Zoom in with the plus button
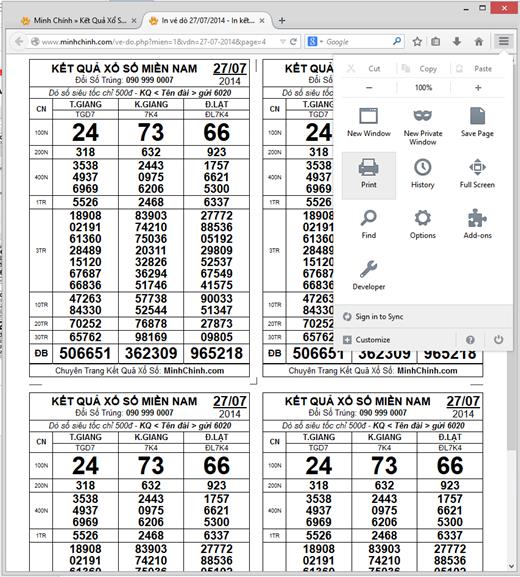This screenshot has width=520, height=577. point(478,88)
